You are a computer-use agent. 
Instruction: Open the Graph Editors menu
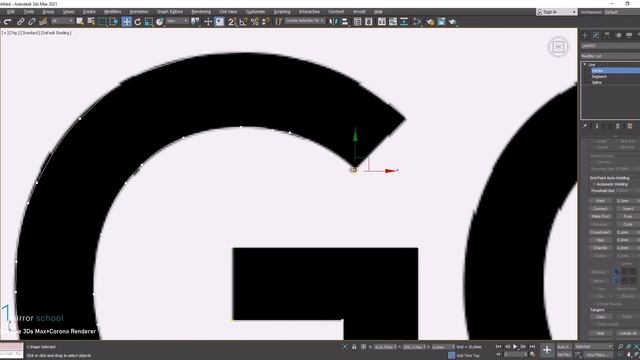click(x=170, y=12)
